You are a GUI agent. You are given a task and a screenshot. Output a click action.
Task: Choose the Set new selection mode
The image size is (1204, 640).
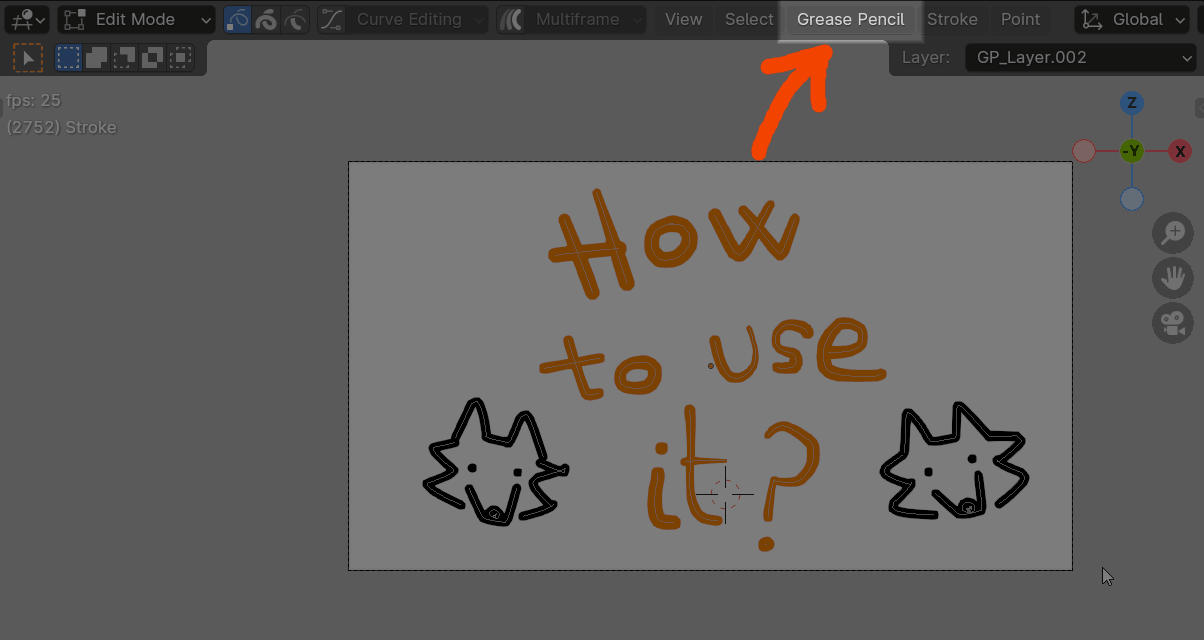point(68,58)
